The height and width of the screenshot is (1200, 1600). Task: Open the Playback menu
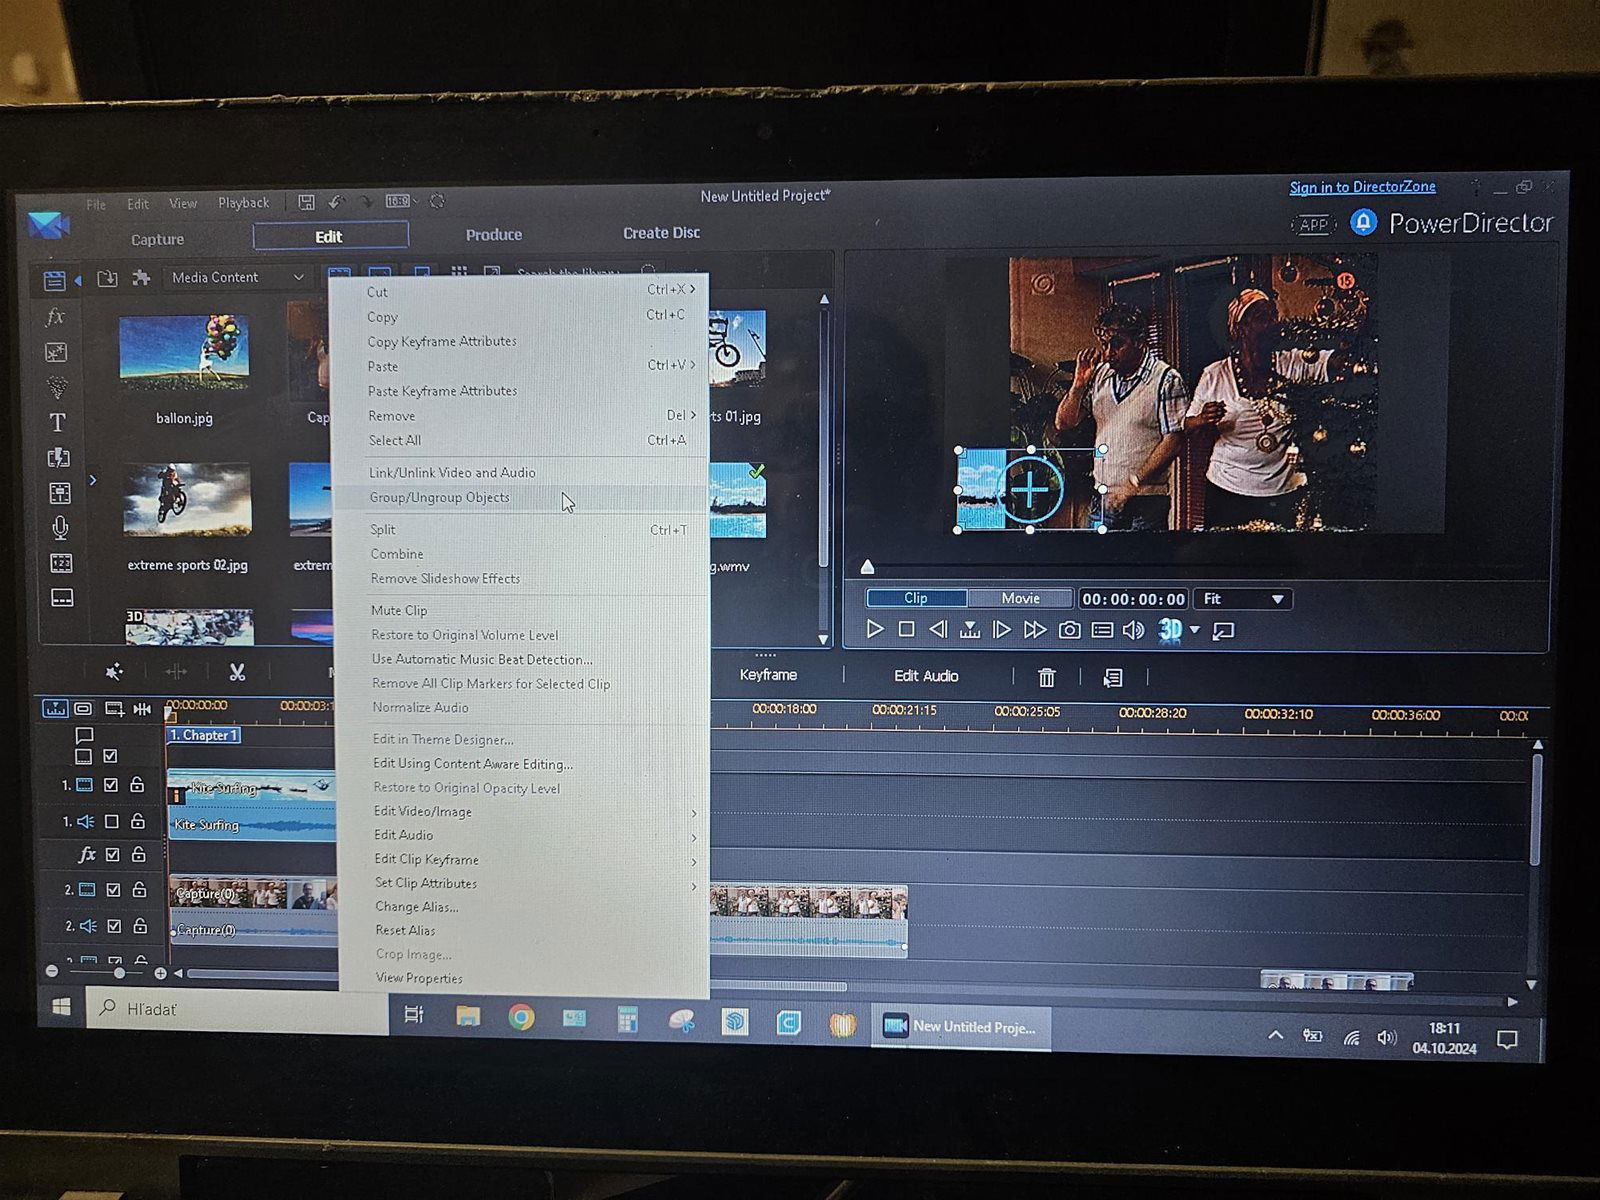point(243,203)
